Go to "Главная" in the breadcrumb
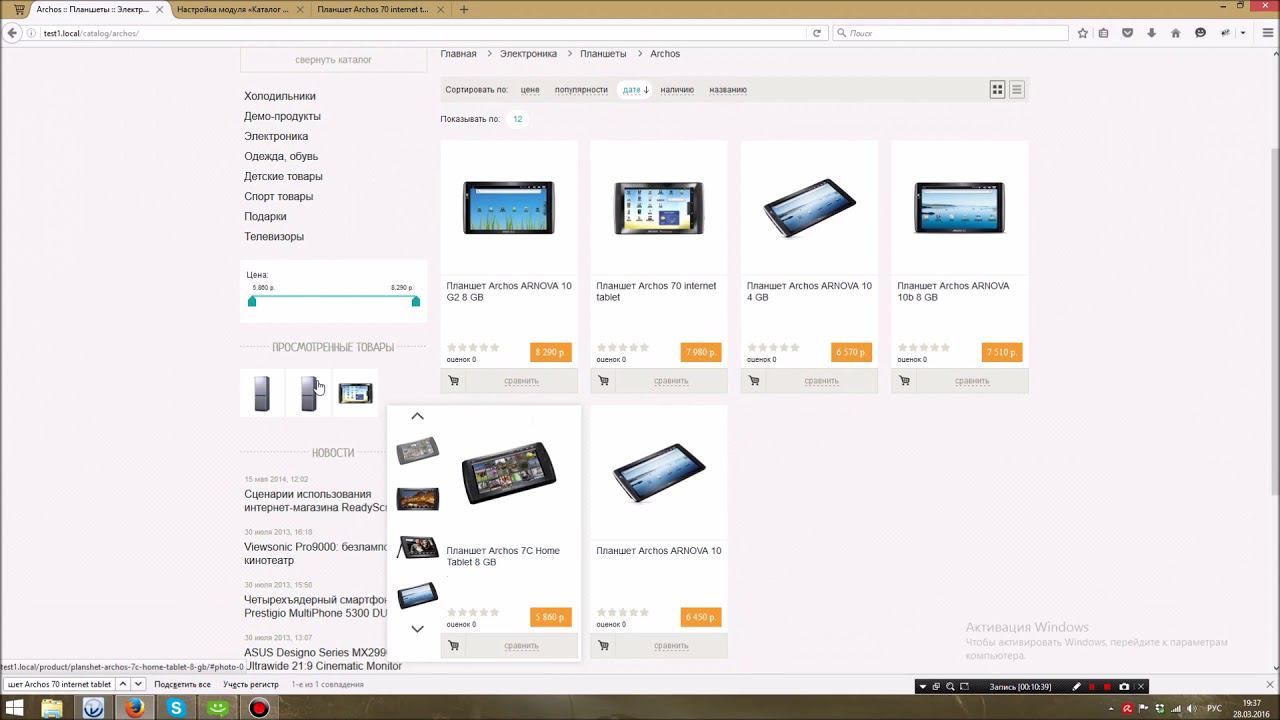 pyautogui.click(x=458, y=54)
